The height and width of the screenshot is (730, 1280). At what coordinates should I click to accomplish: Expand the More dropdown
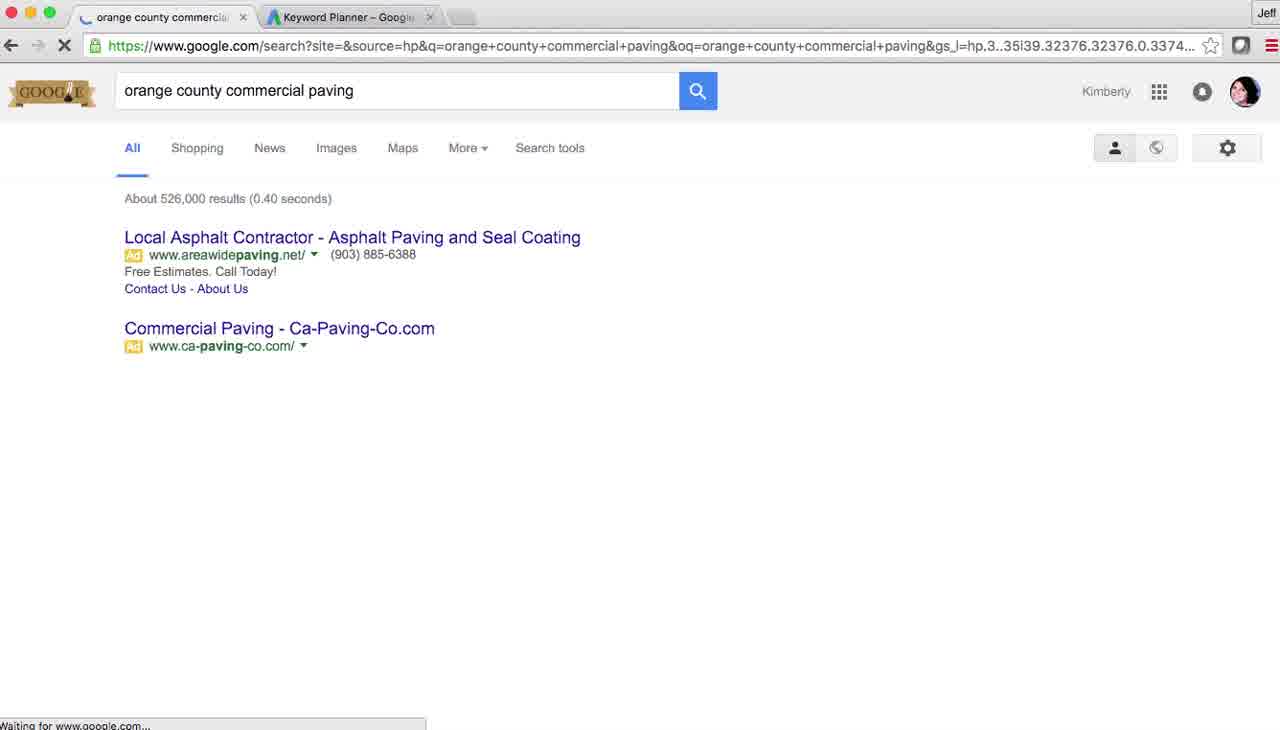tap(468, 148)
